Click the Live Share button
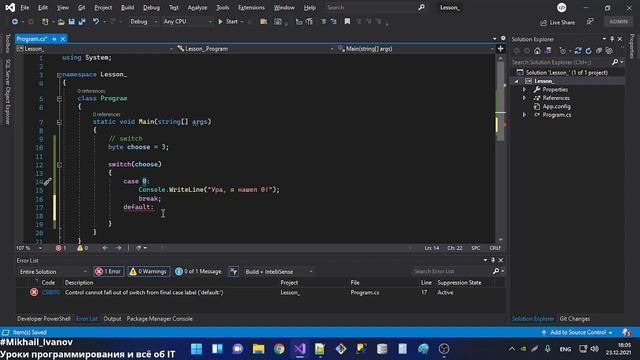 coord(558,22)
